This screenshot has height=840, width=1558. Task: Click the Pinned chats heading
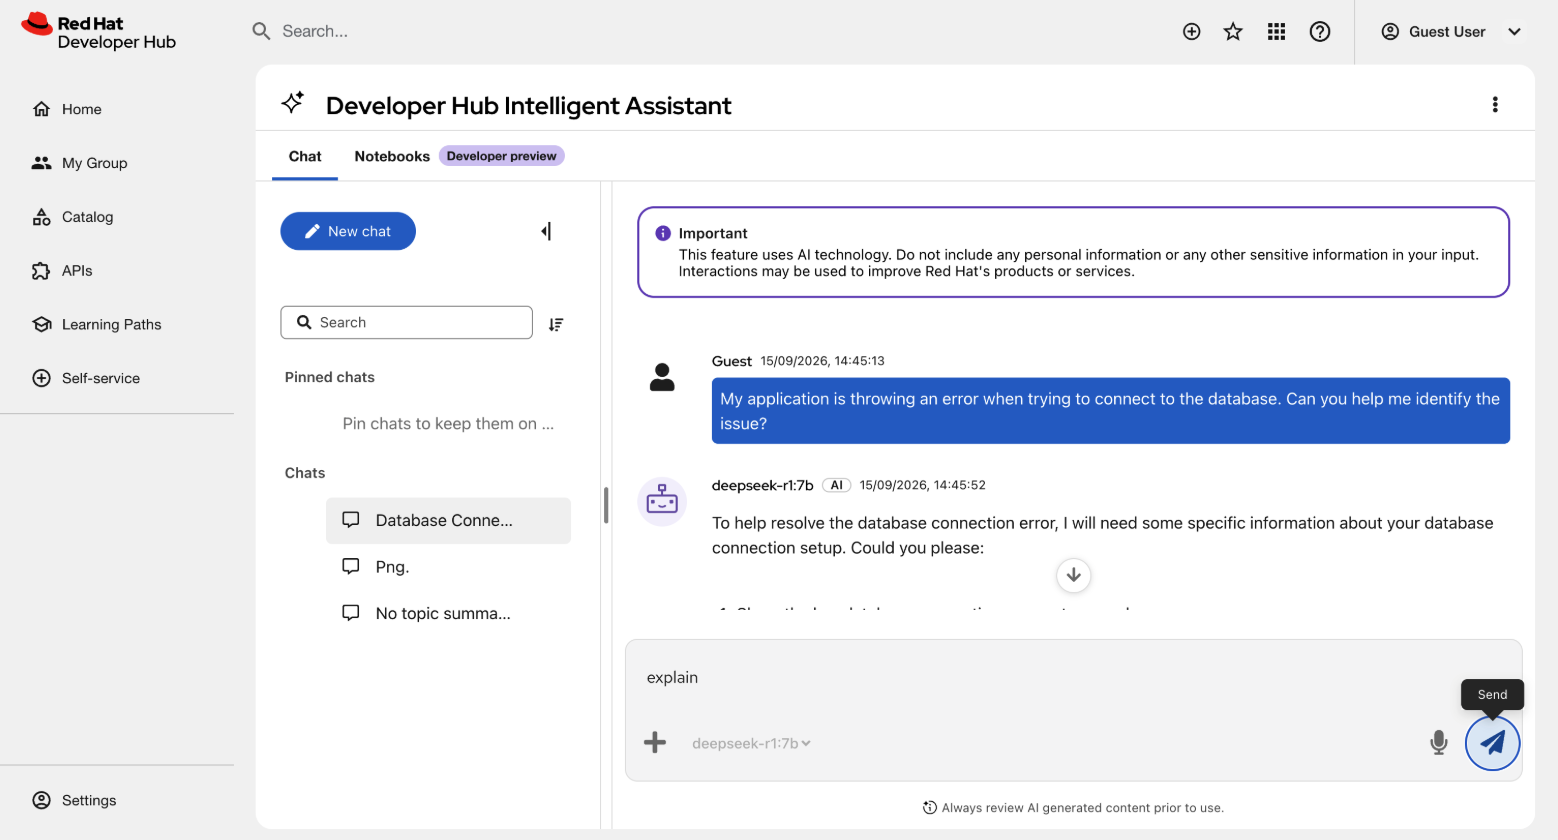pyautogui.click(x=330, y=377)
